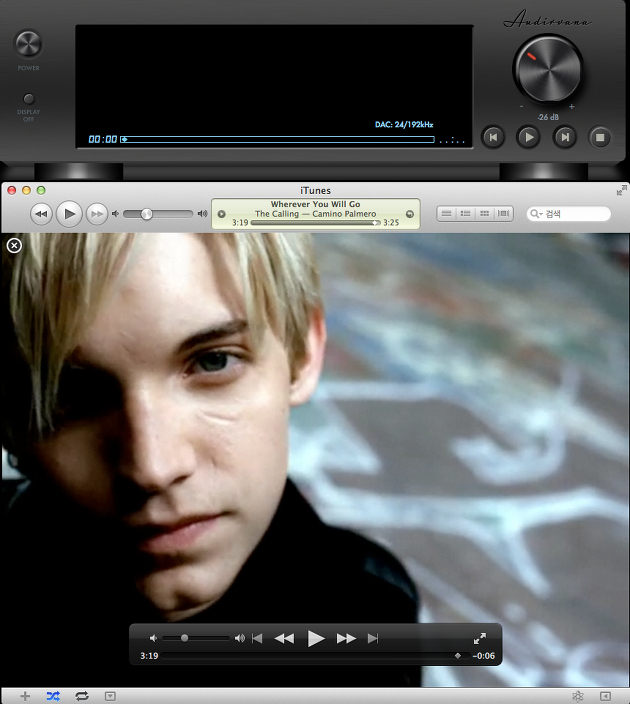Viewport: 630px width, 704px height.
Task: Toggle artwork viewer button in bottom bar
Action: (x=110, y=696)
